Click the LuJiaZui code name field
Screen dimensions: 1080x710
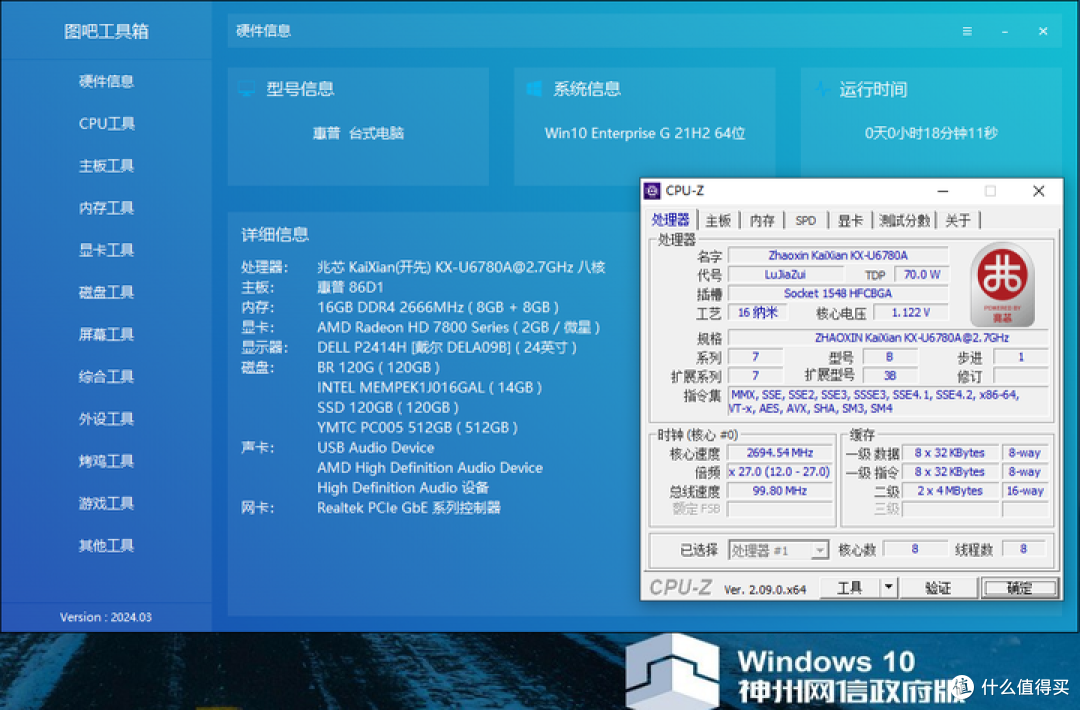click(x=785, y=275)
